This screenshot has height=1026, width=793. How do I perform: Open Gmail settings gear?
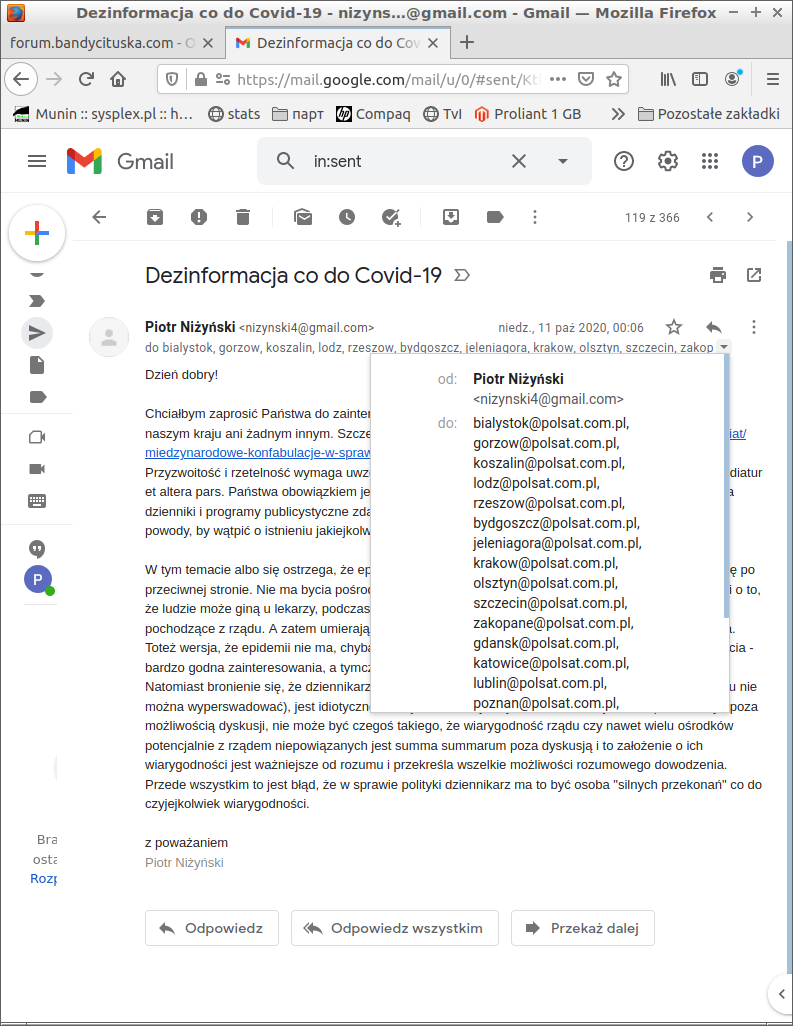[x=667, y=161]
